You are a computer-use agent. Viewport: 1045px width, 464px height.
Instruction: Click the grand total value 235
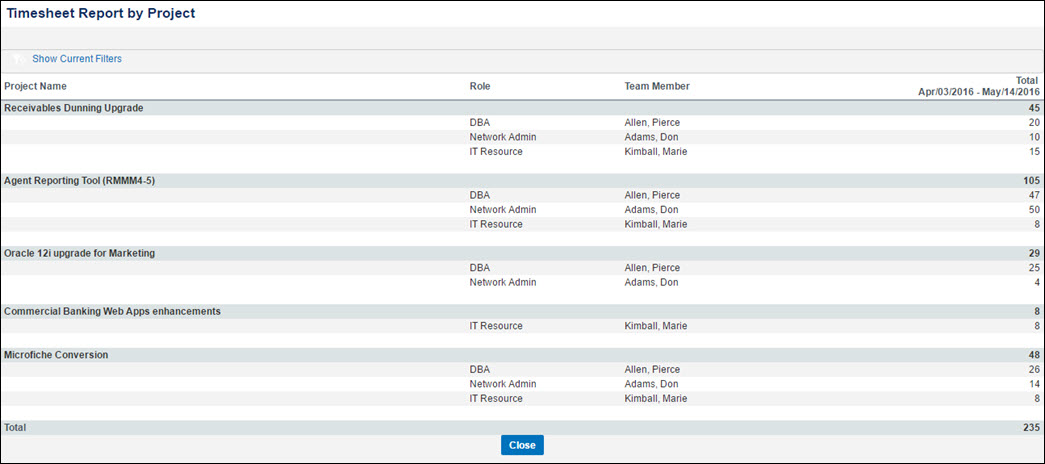click(x=1032, y=427)
